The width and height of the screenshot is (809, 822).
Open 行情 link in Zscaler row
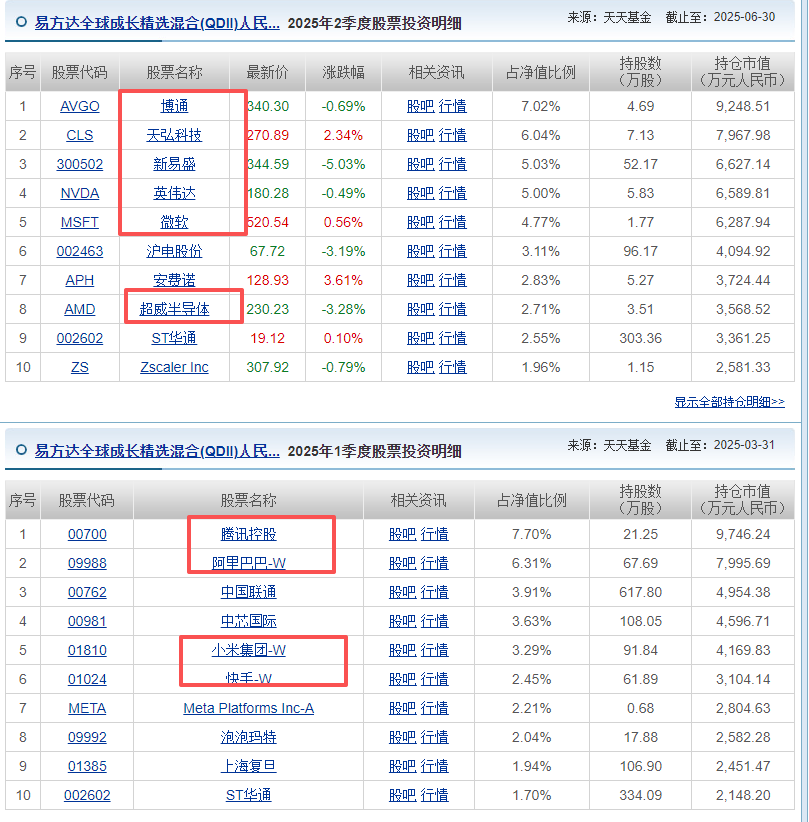pyautogui.click(x=452, y=367)
